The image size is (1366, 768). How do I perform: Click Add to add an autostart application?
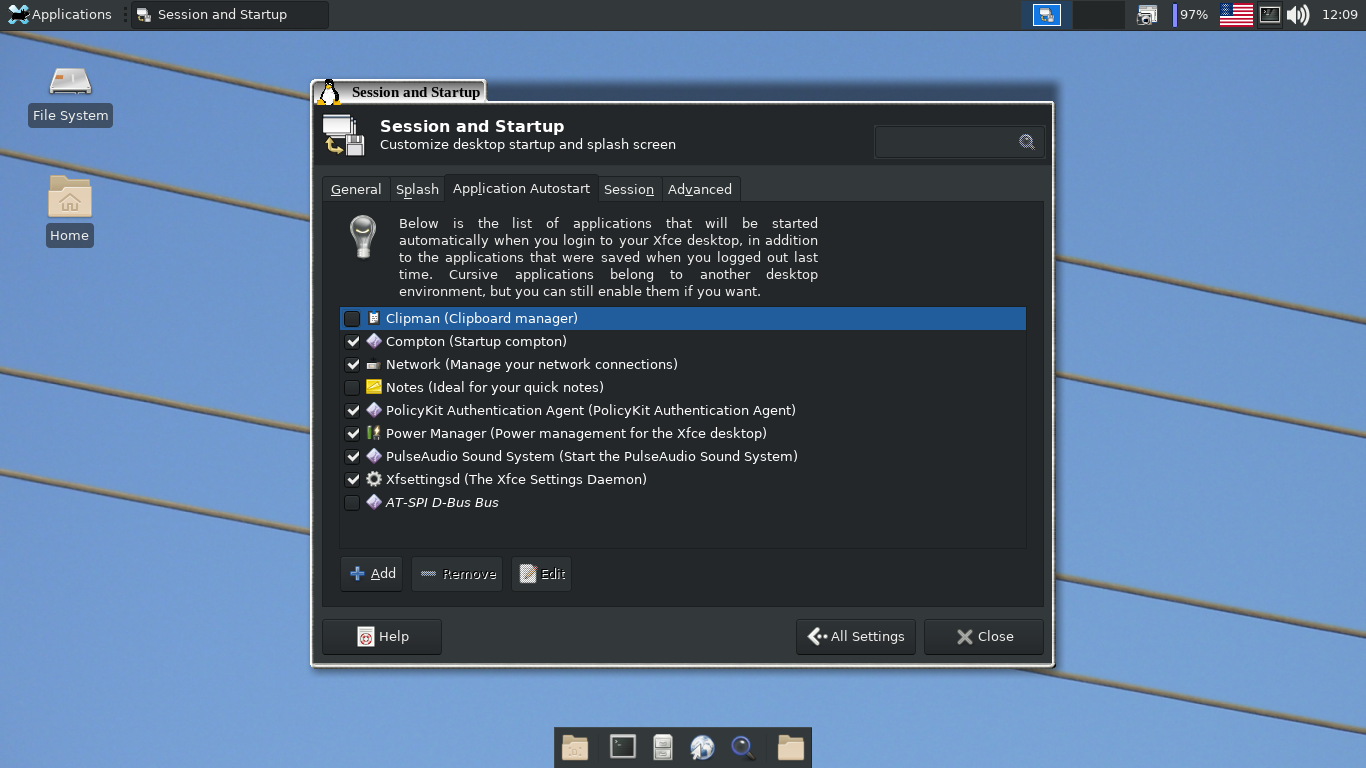click(372, 574)
